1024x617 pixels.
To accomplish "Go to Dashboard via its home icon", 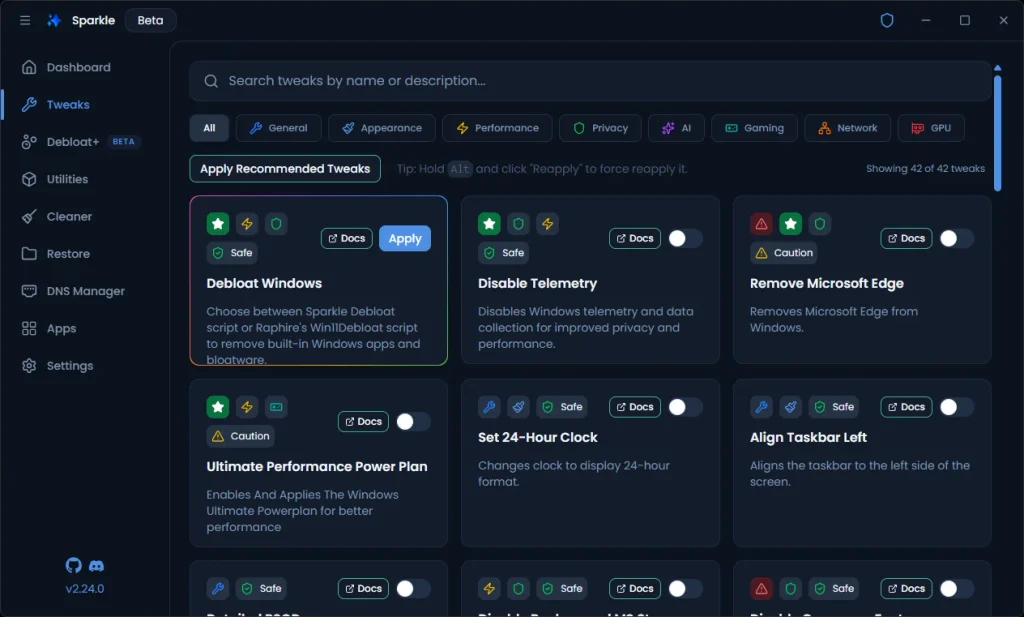I will tap(29, 67).
